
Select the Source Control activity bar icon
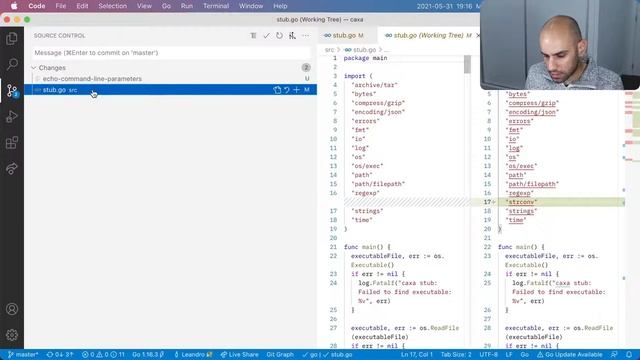[12, 90]
